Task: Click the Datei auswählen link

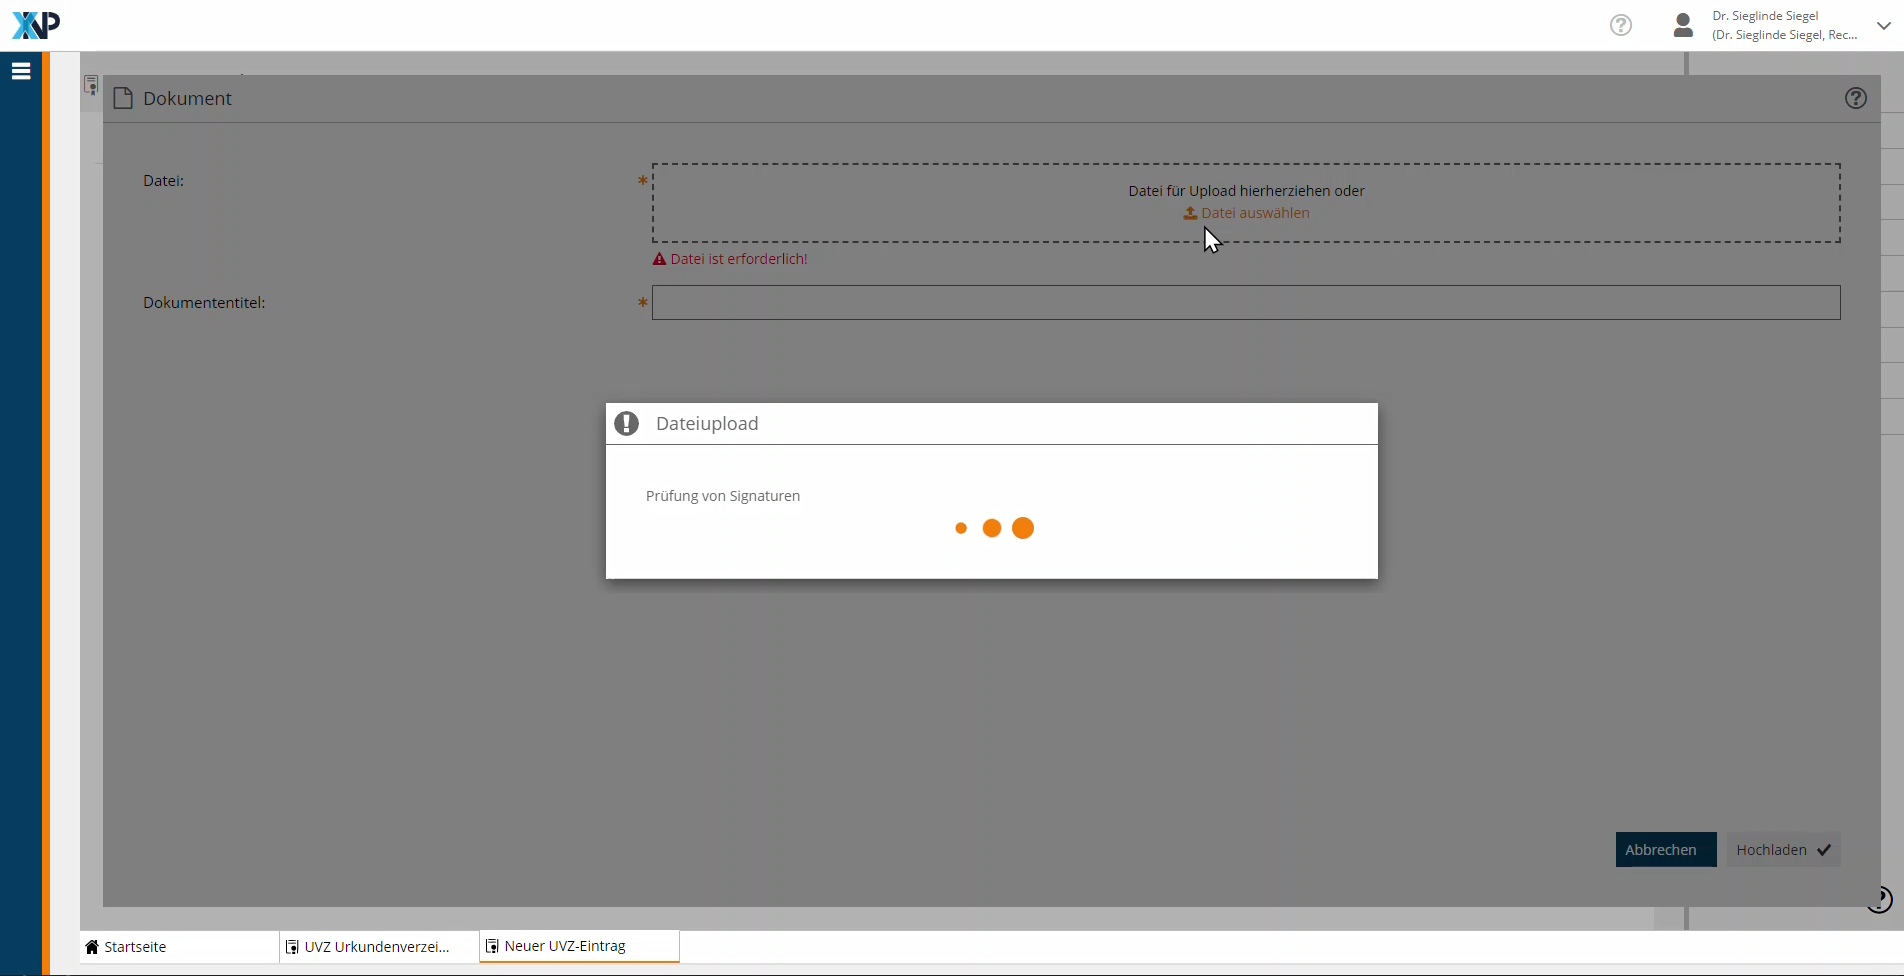Action: [1255, 213]
